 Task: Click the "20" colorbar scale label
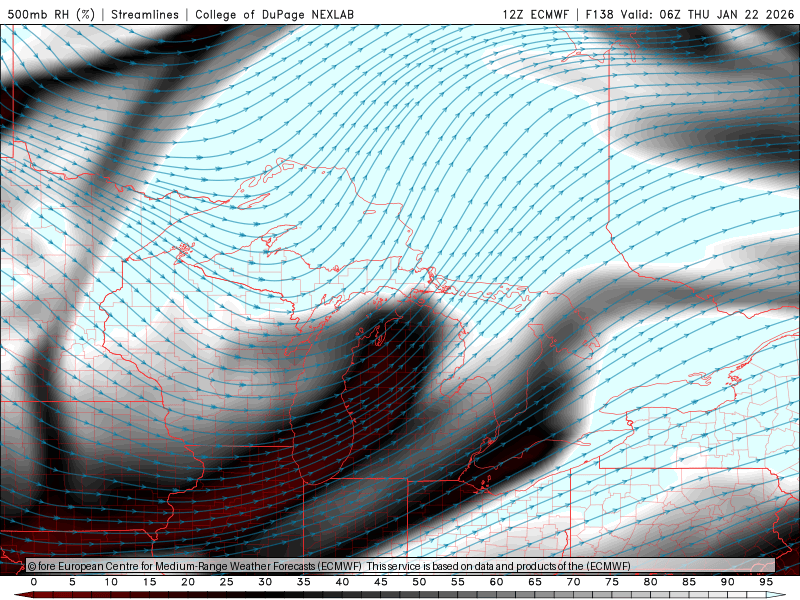point(188,582)
